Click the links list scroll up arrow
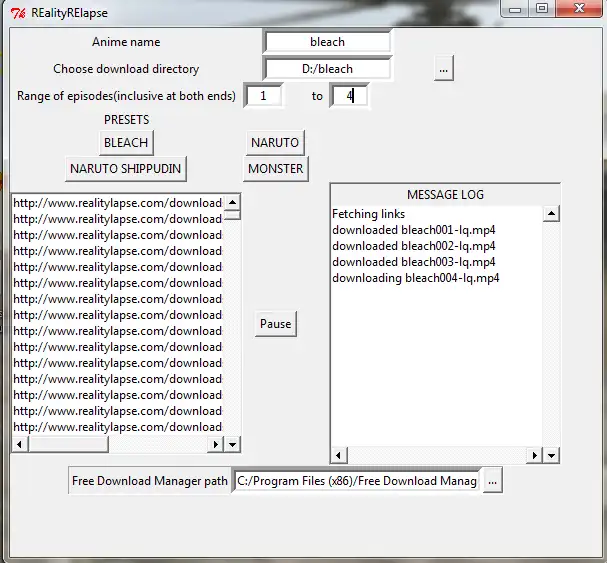This screenshot has height=563, width=607. 232,202
